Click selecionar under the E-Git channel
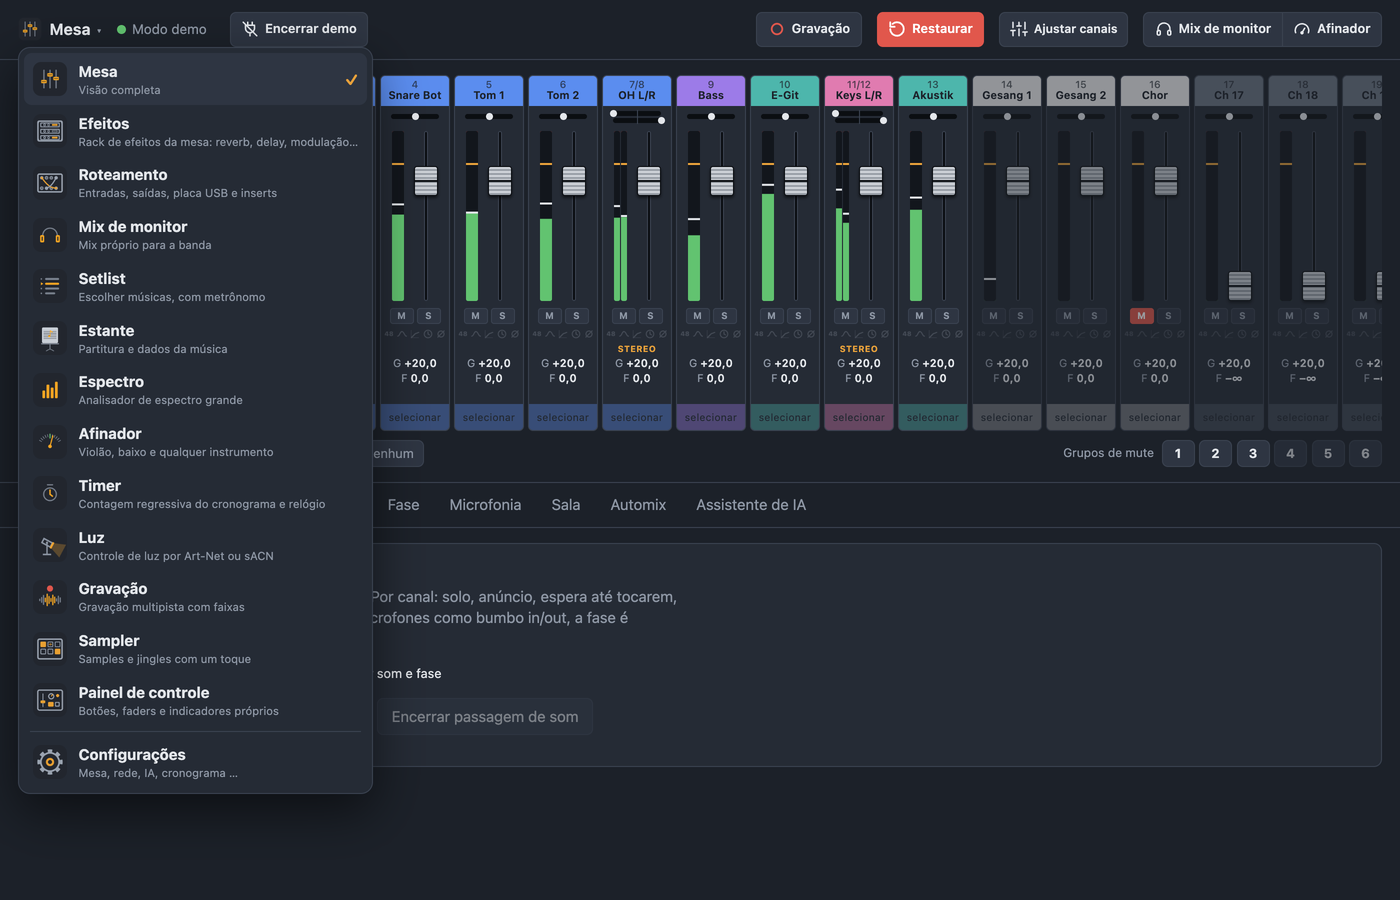 pos(785,418)
